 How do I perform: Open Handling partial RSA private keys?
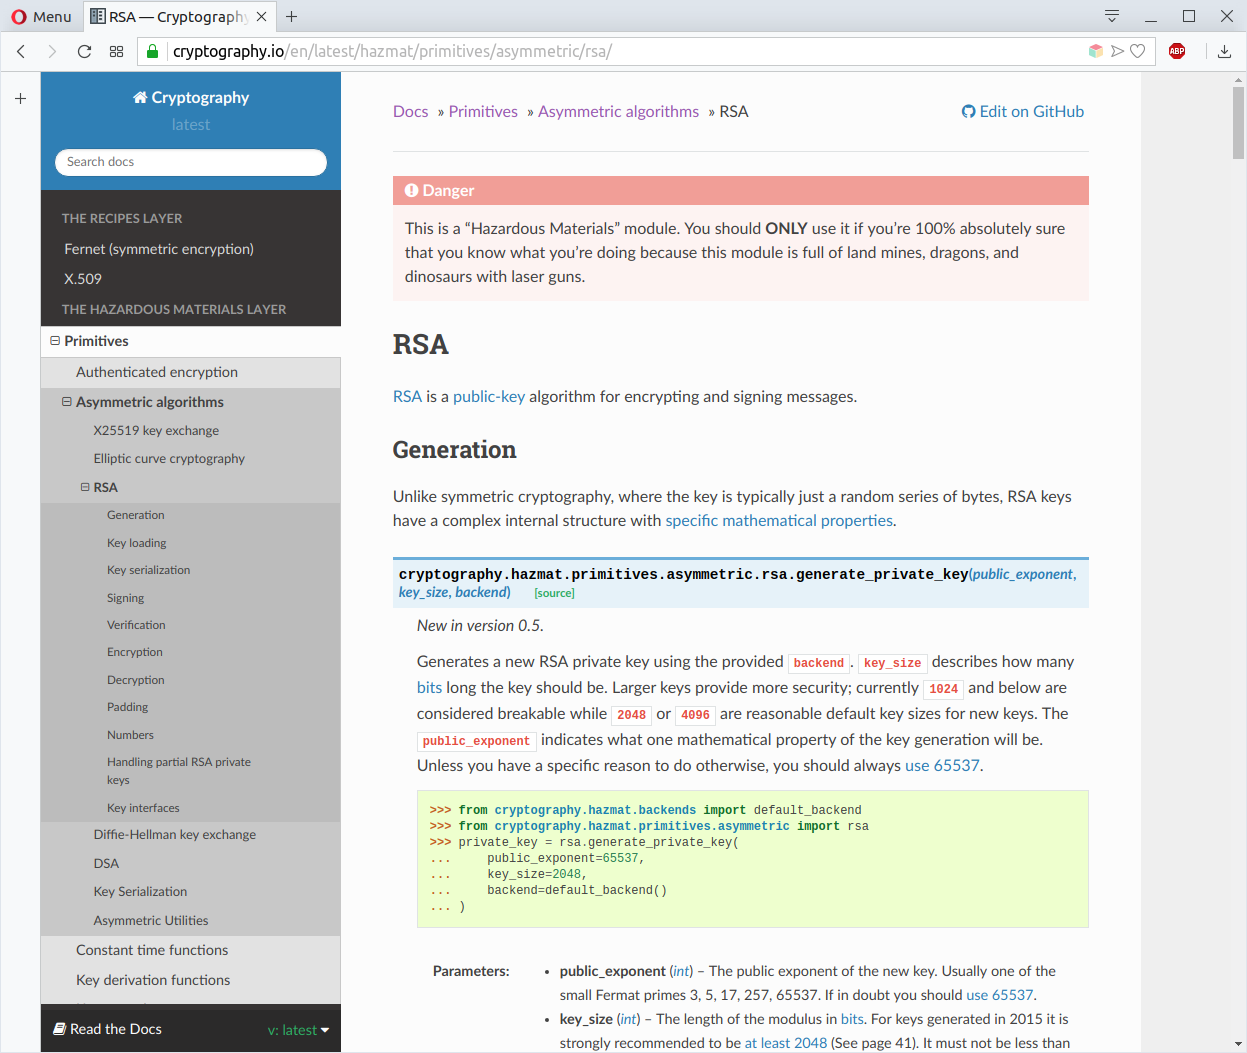tap(179, 771)
